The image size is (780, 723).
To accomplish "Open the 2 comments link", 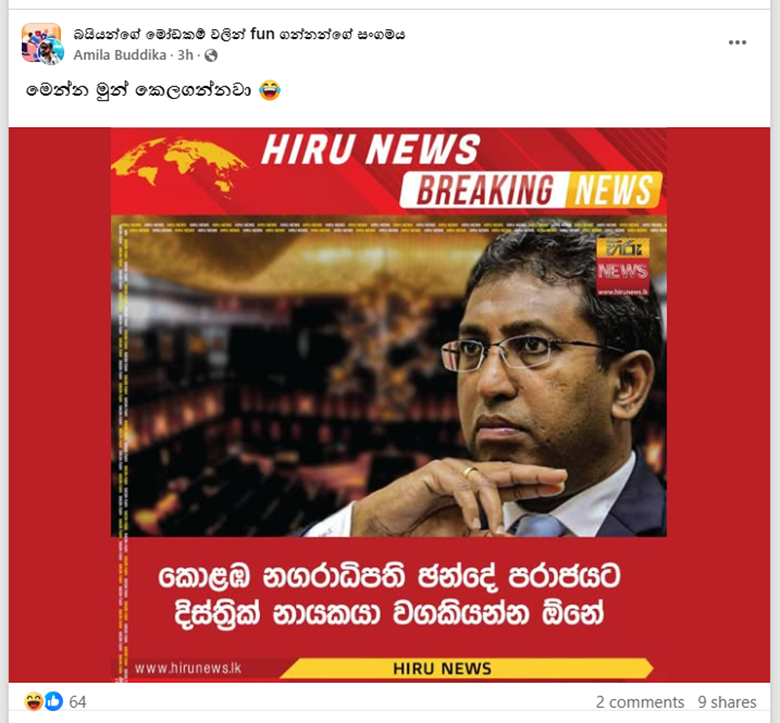I will (x=640, y=702).
